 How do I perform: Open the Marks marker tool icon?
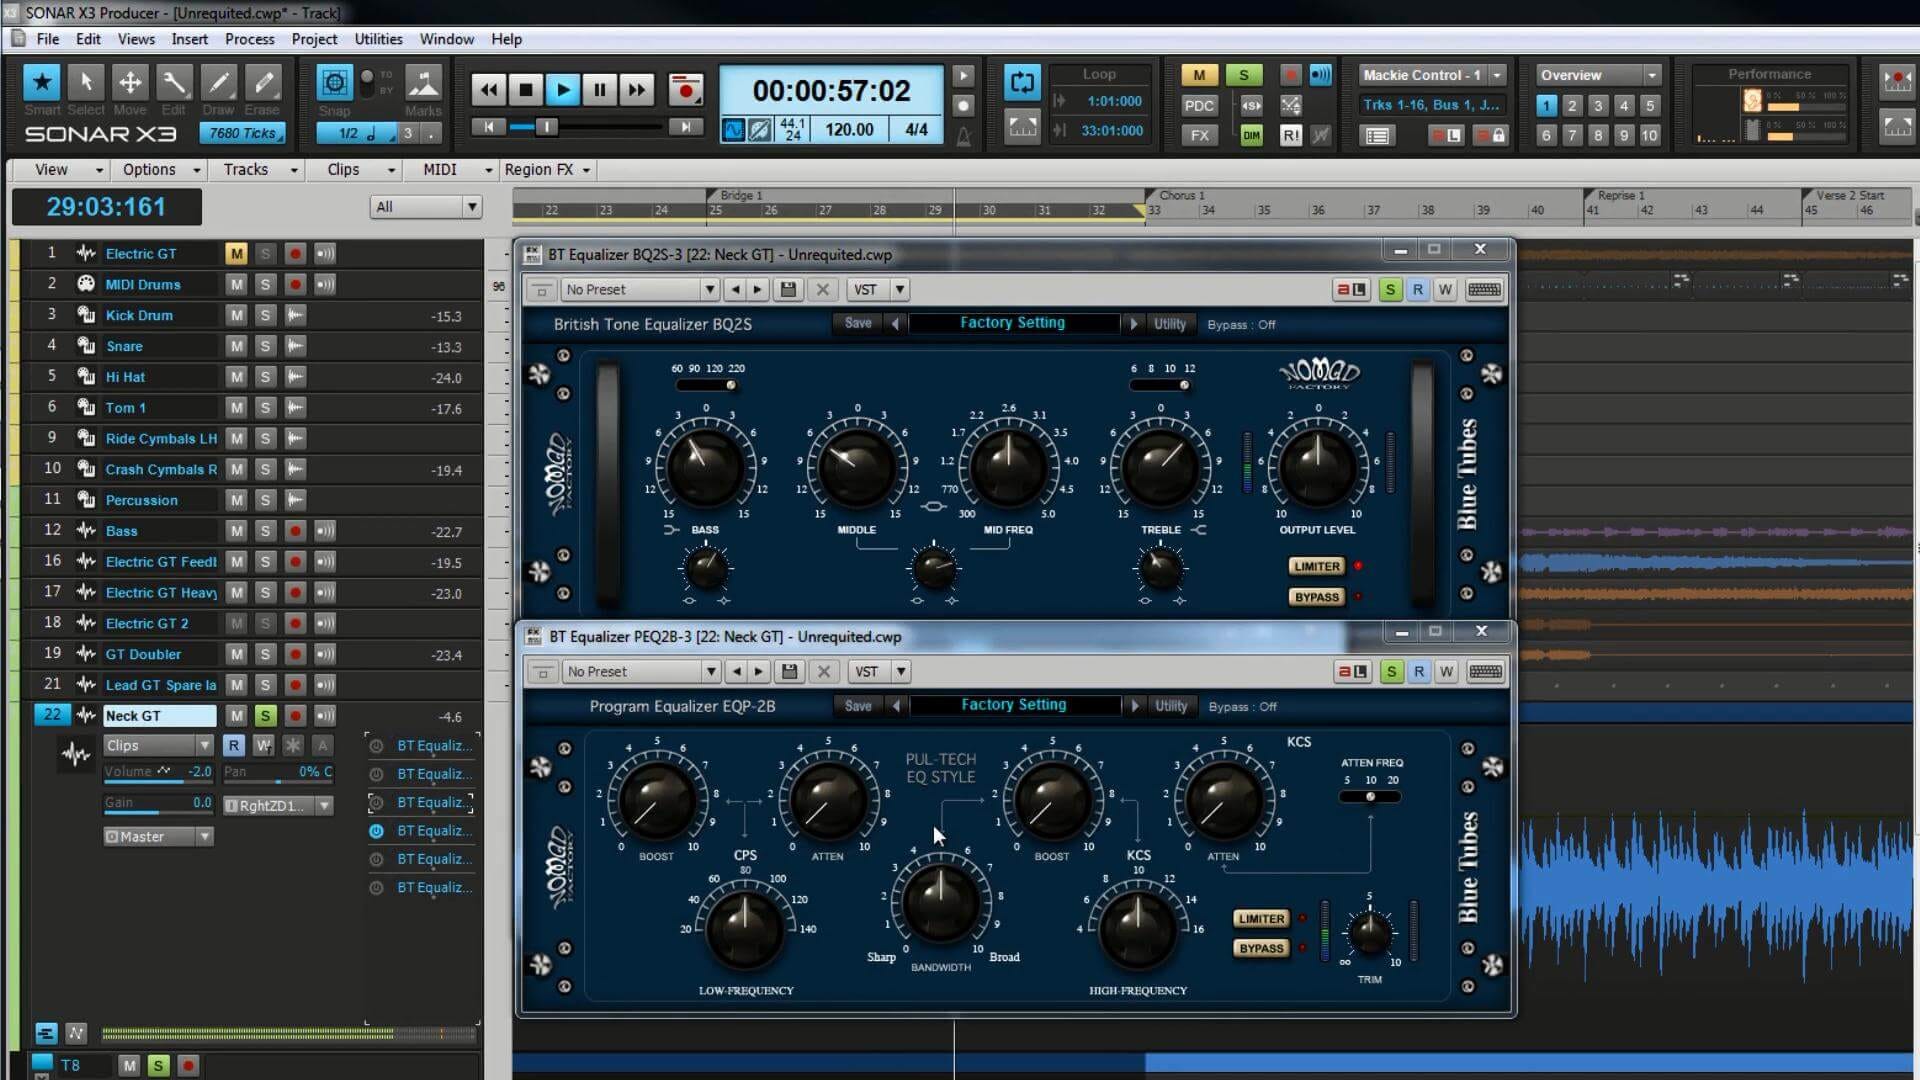pyautogui.click(x=423, y=83)
